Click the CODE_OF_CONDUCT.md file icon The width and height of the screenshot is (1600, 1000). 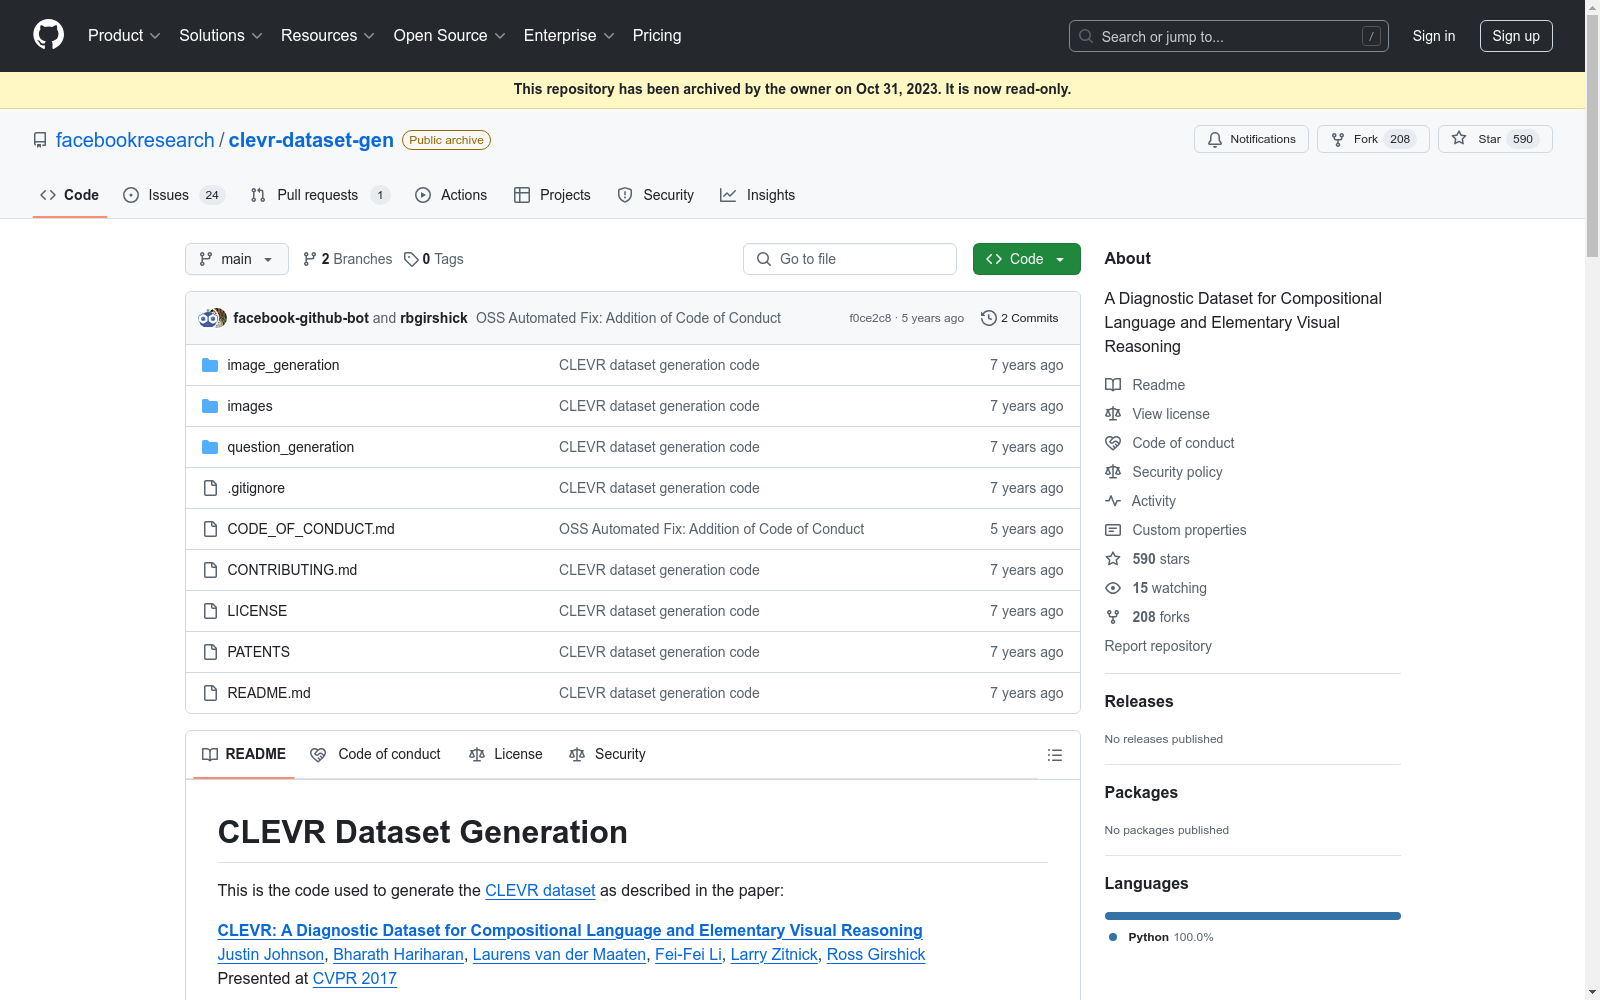(x=210, y=529)
